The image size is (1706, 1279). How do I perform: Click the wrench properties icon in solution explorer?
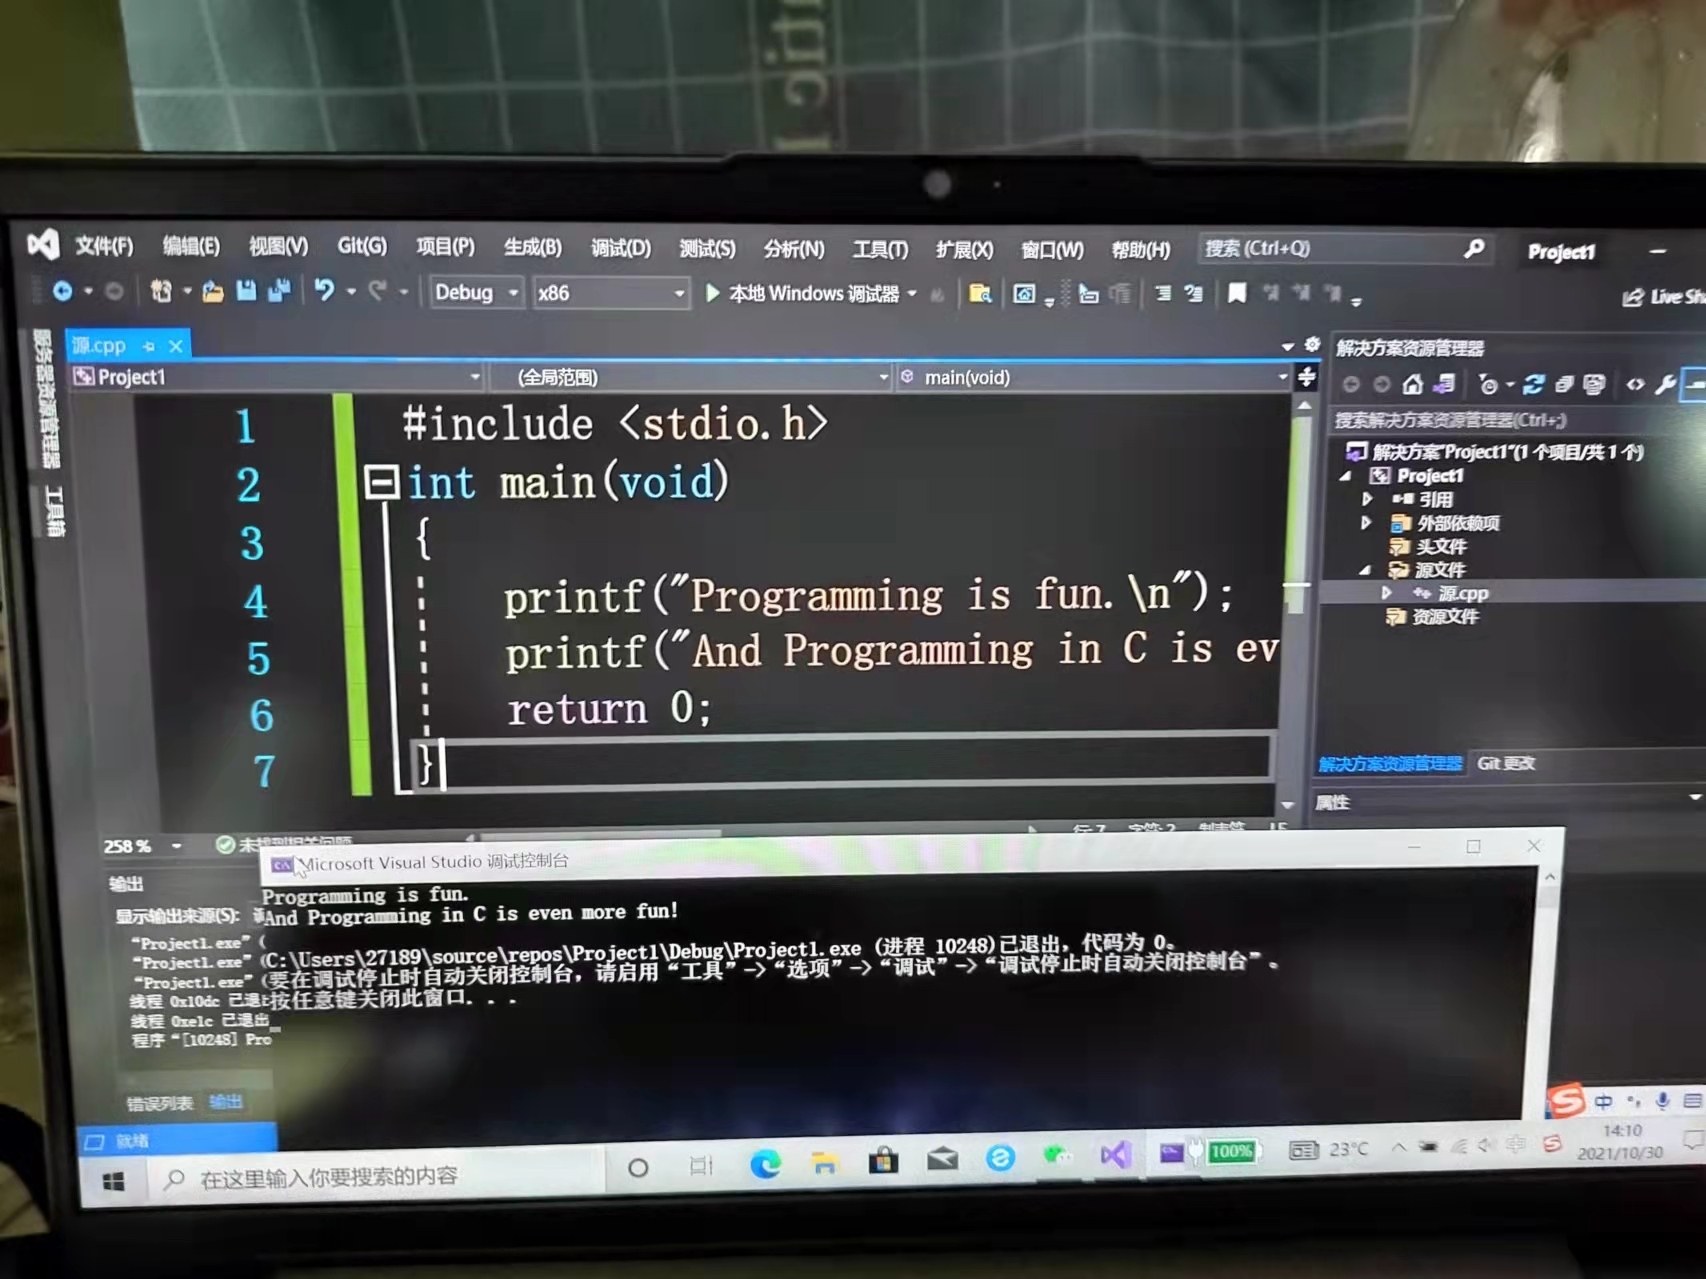pos(1665,385)
